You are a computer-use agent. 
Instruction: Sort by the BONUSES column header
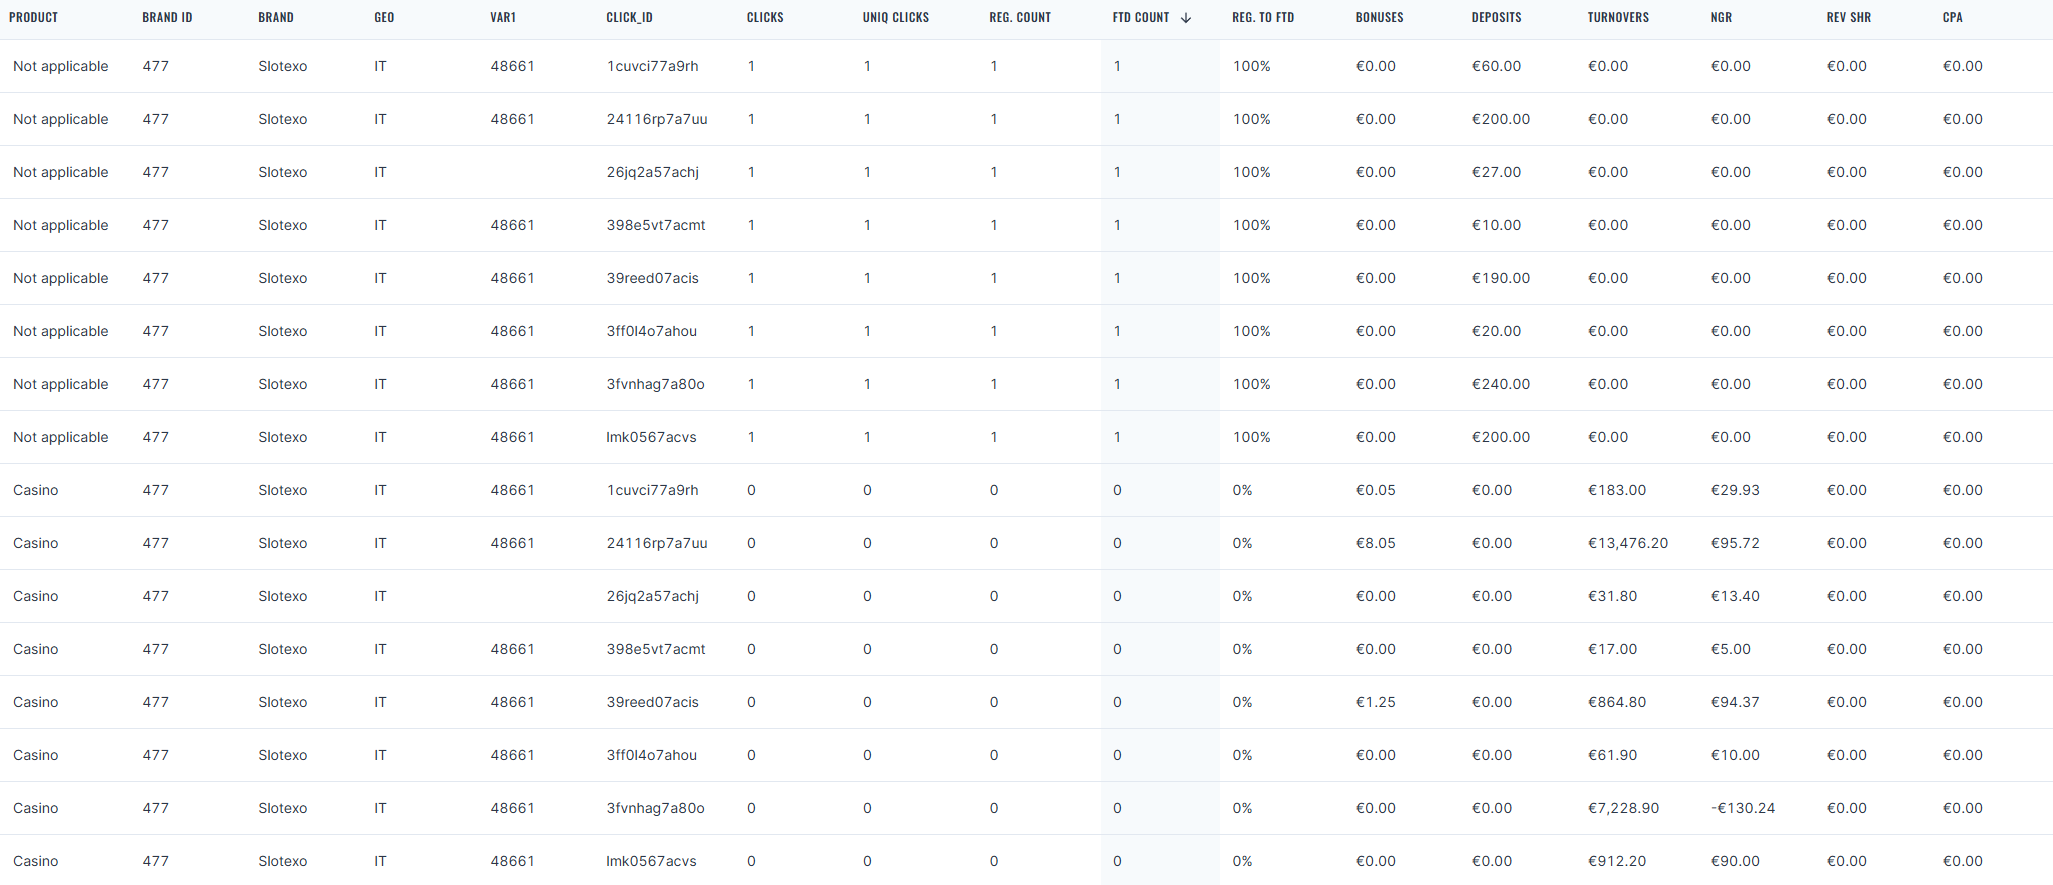1379,18
